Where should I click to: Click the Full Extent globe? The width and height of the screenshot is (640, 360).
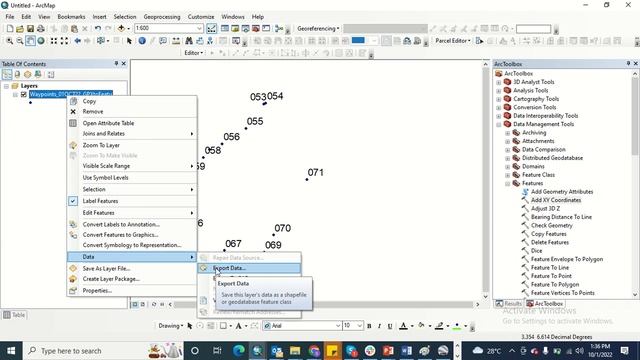click(41, 41)
